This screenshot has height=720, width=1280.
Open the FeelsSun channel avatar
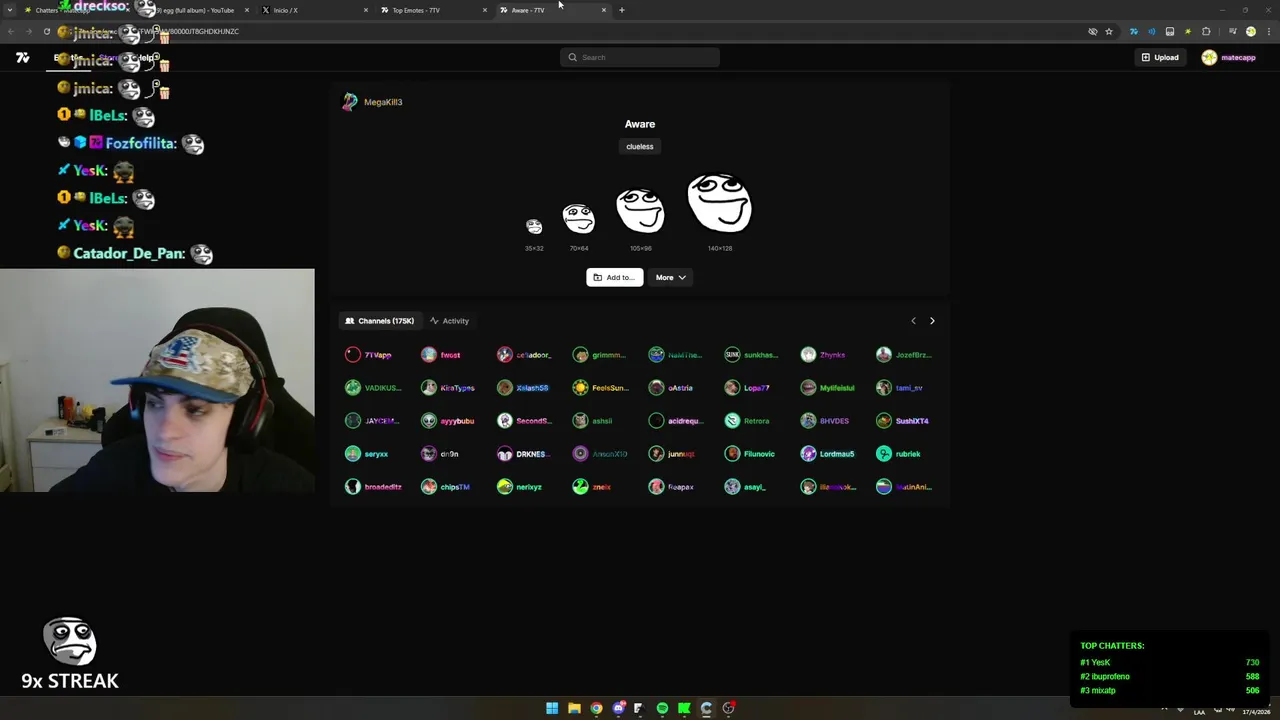point(581,388)
